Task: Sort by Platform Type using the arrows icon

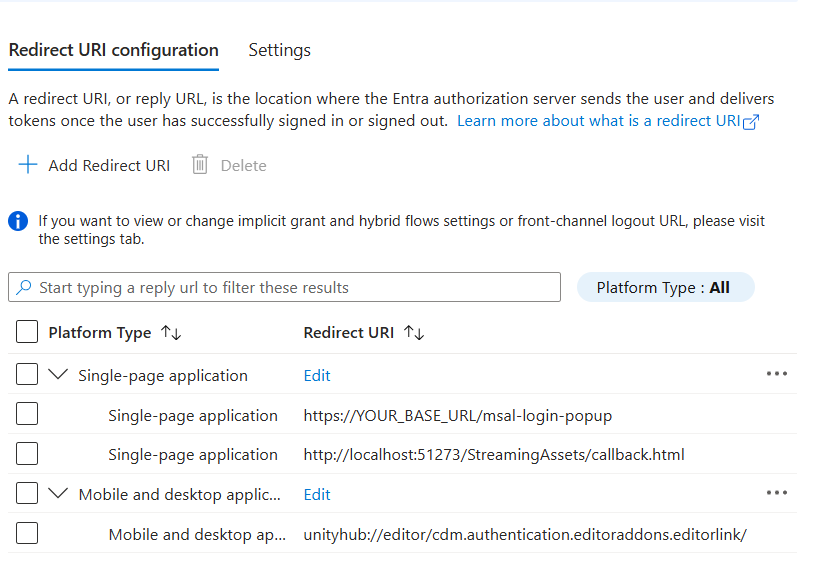Action: [x=171, y=333]
